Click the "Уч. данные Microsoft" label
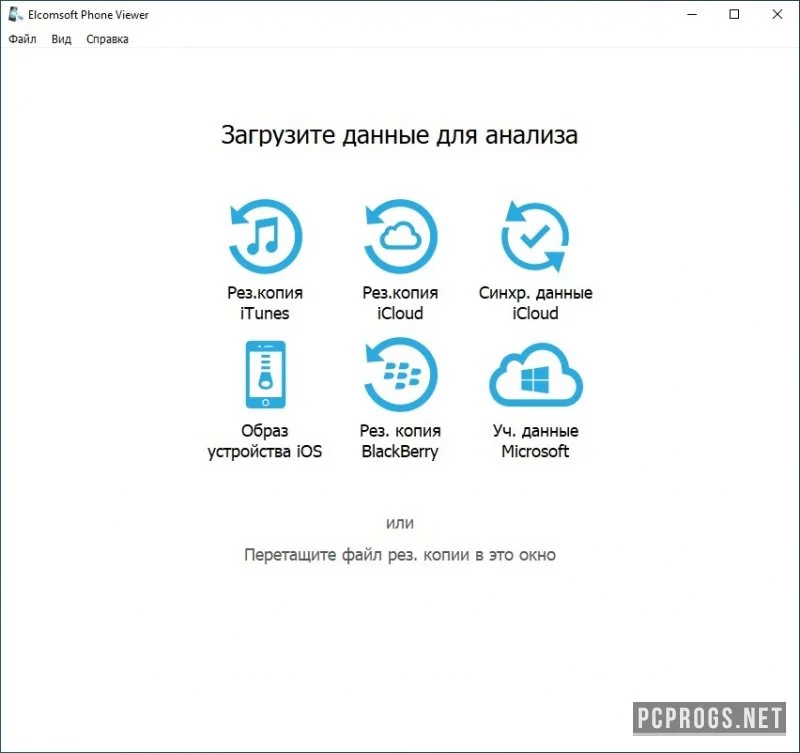The height and width of the screenshot is (753, 800). coord(535,441)
